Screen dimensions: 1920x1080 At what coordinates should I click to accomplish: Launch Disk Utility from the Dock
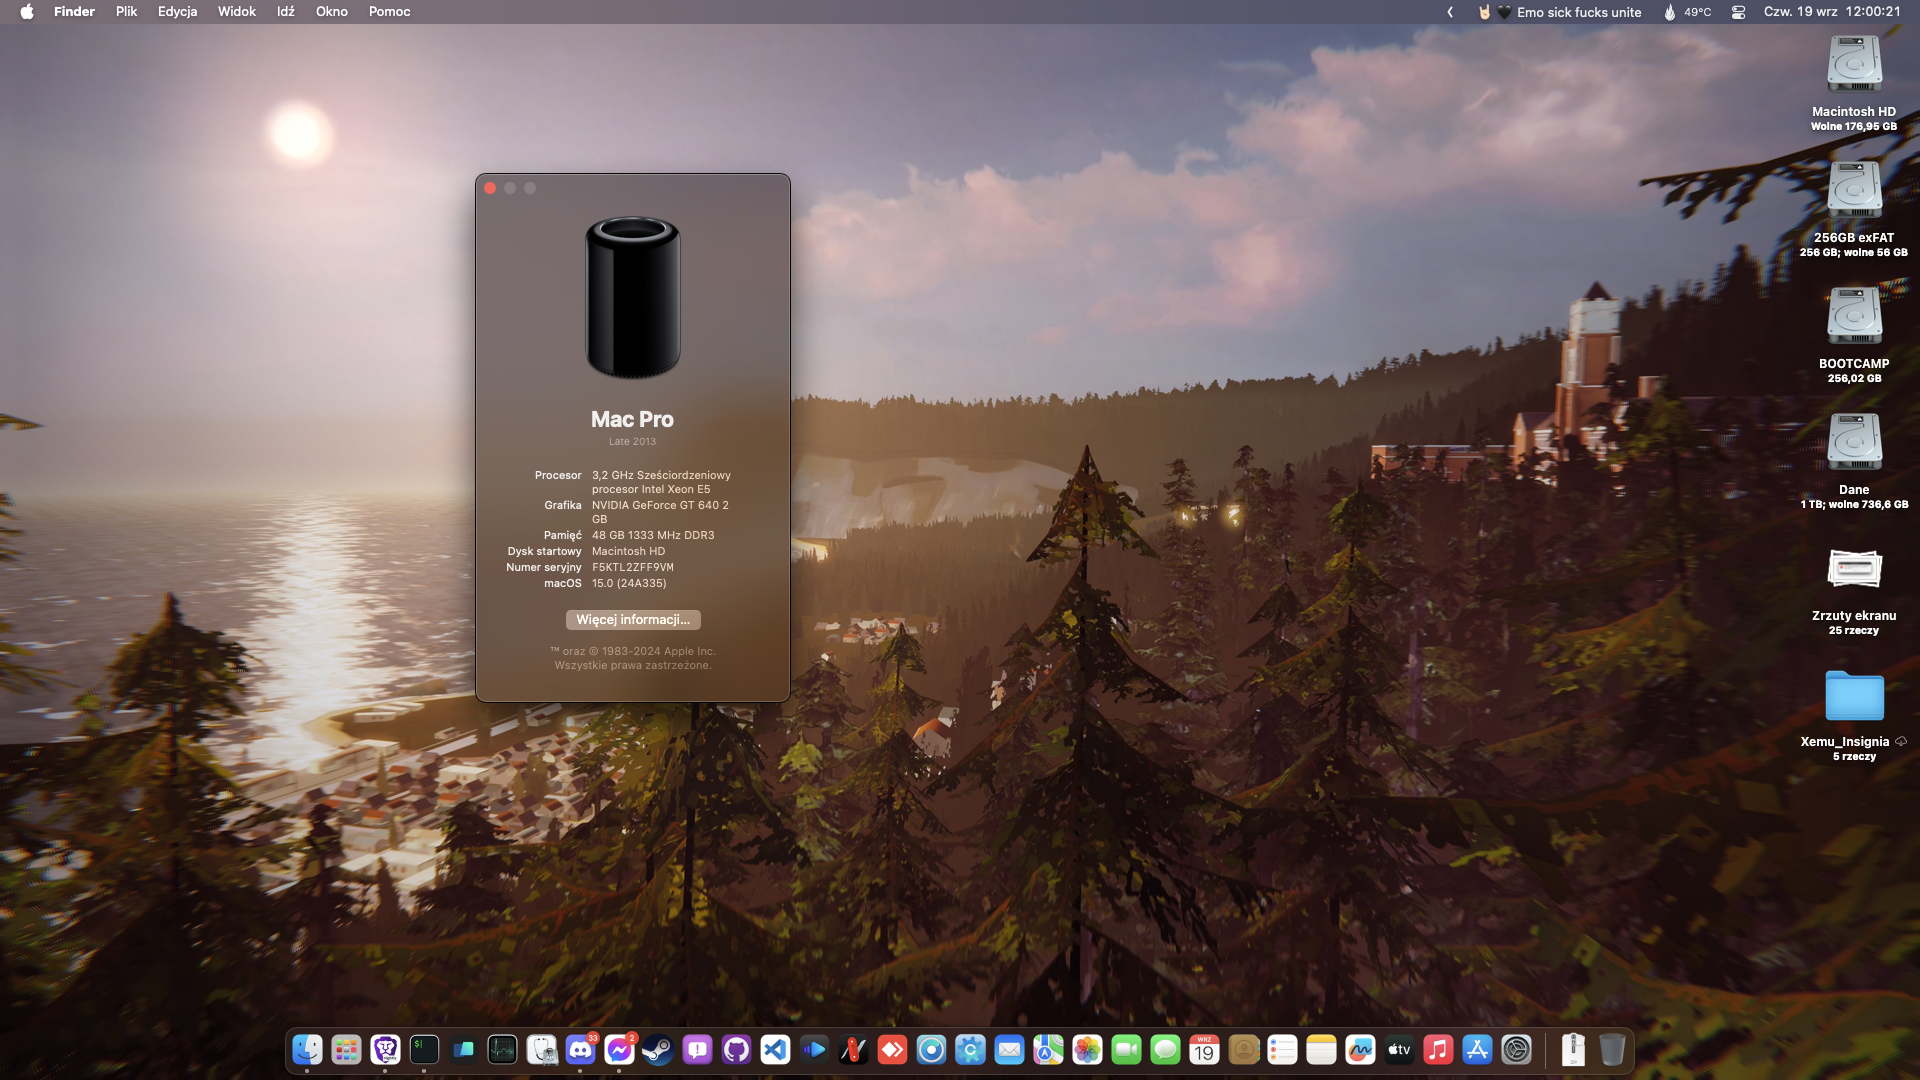[x=541, y=1049]
